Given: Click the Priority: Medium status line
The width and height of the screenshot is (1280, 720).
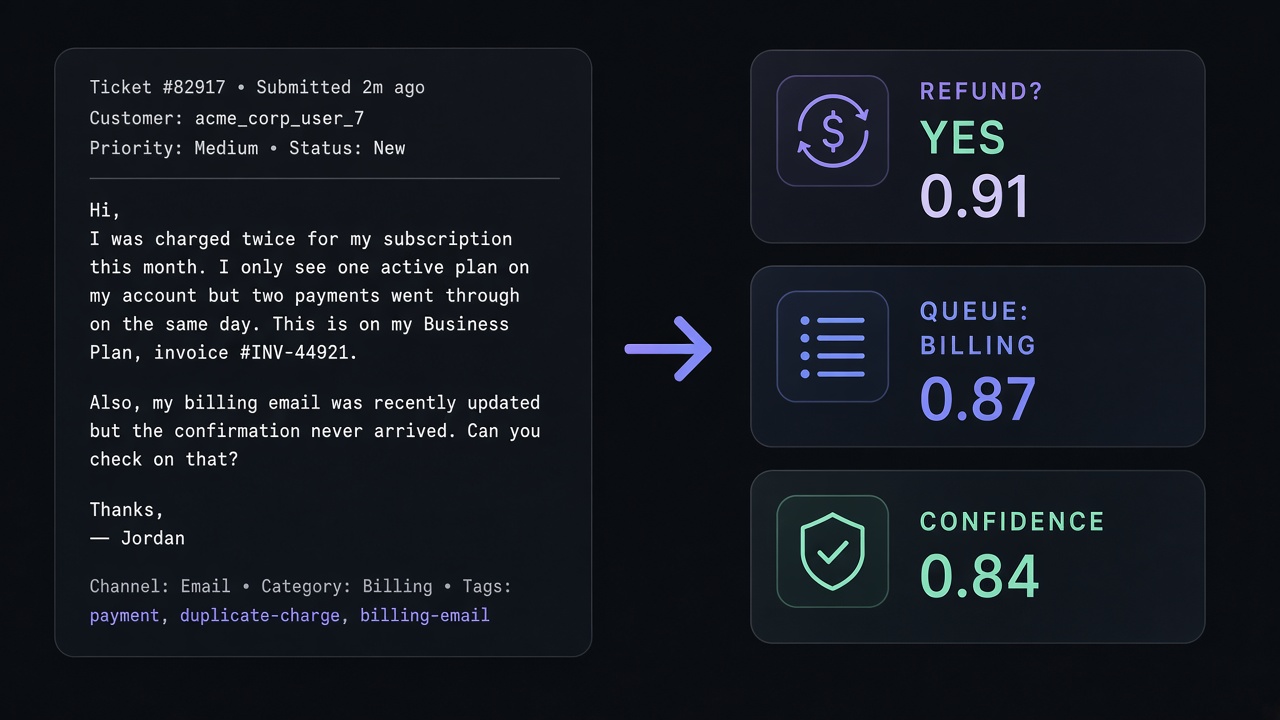Looking at the screenshot, I should pos(247,148).
